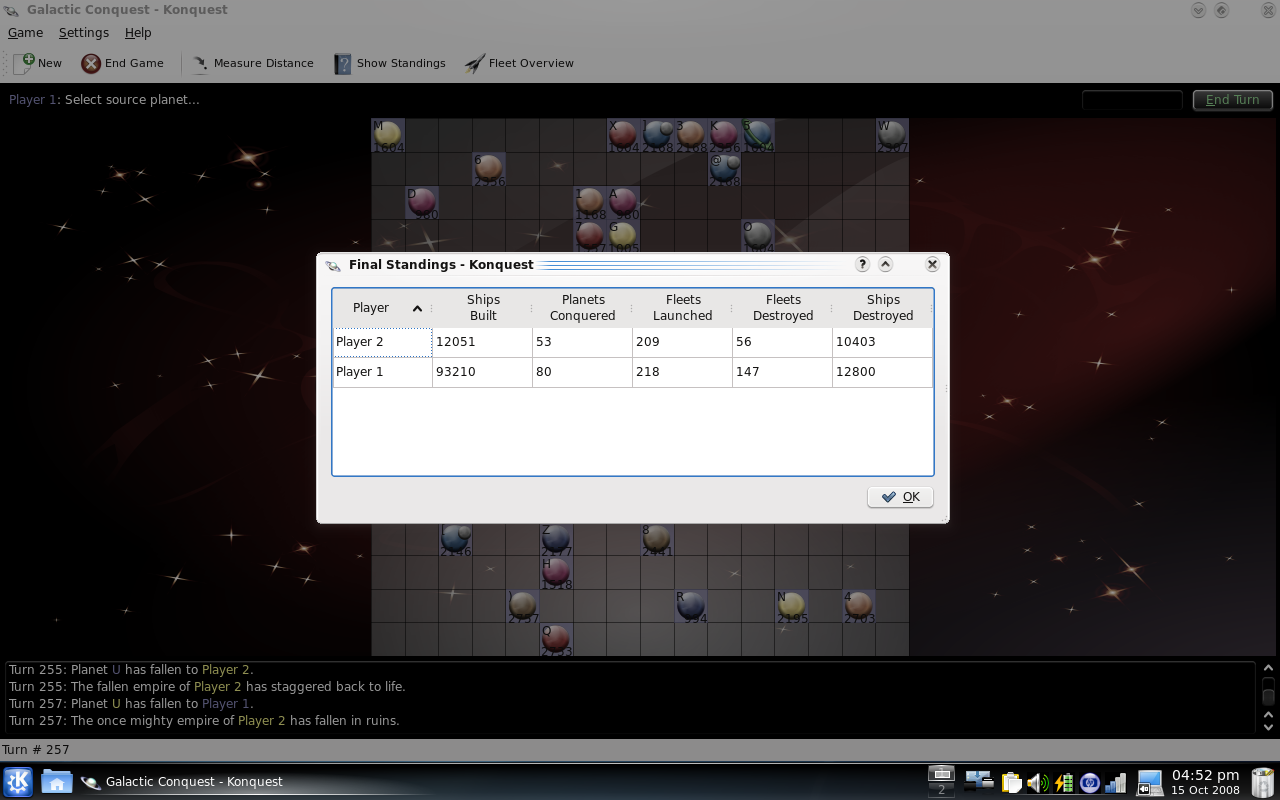Open the clipboard tray icon
The image size is (1280, 800).
point(1011,782)
